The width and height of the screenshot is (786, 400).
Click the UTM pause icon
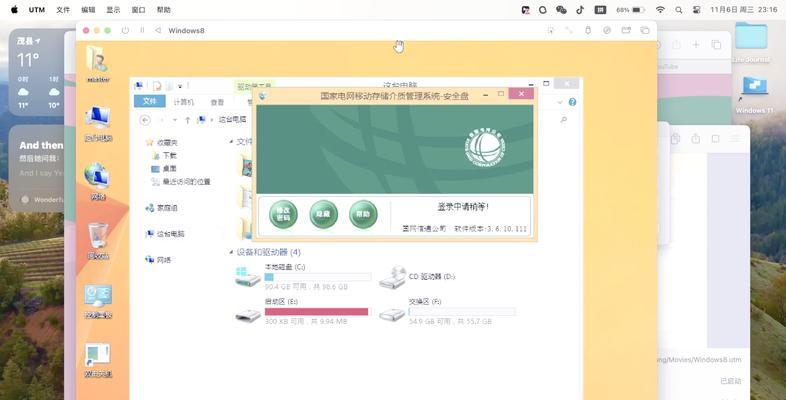pos(142,31)
